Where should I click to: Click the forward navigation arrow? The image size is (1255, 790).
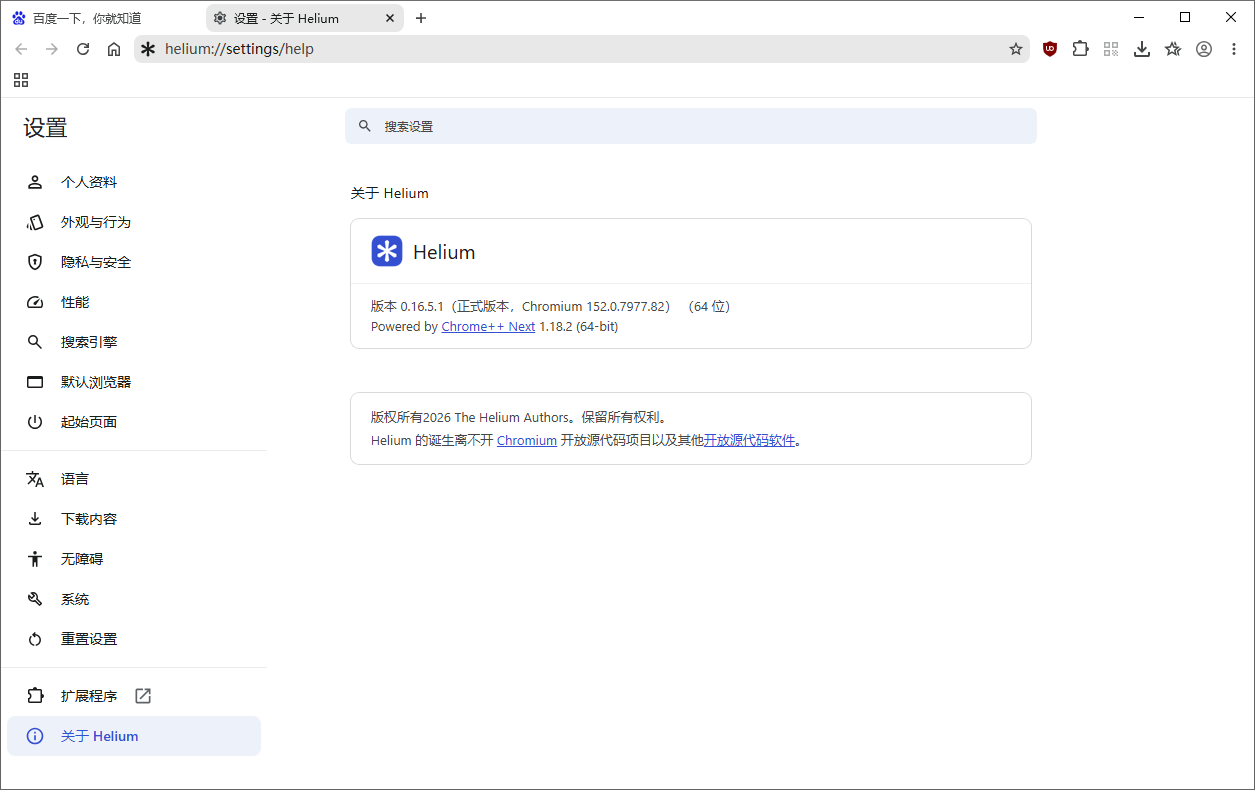[x=52, y=49]
